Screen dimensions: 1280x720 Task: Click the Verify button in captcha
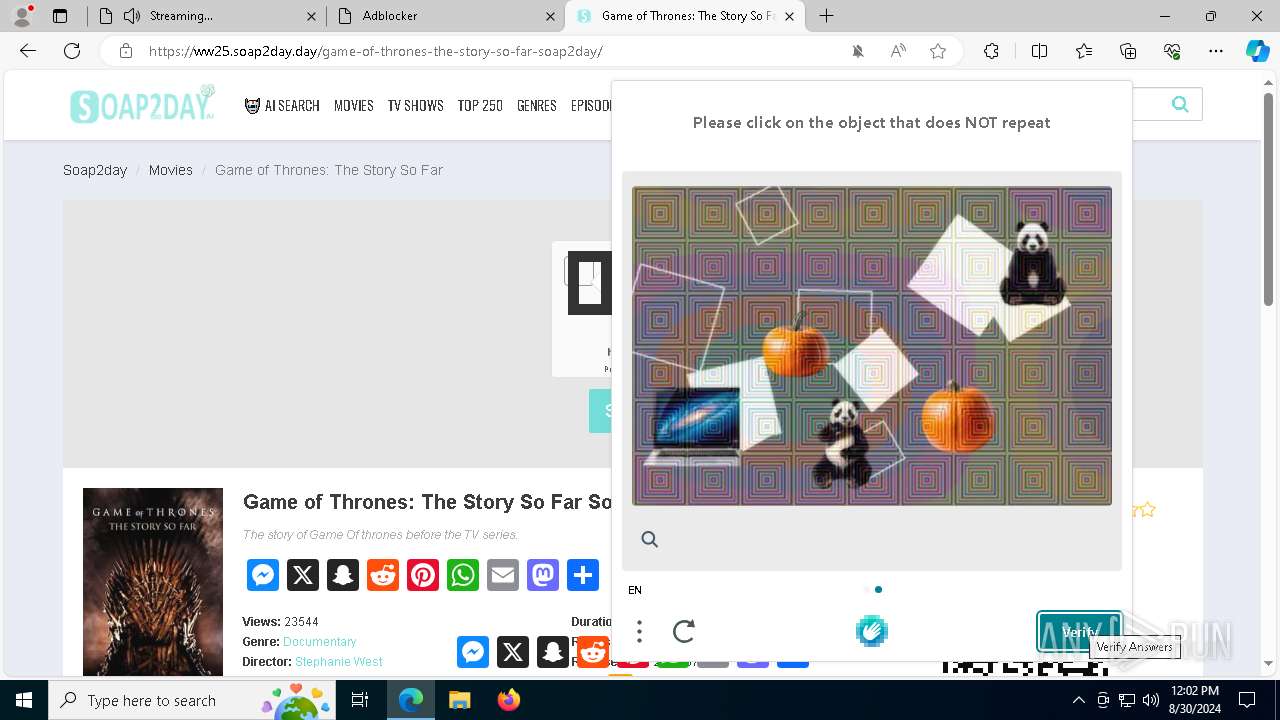(x=1080, y=632)
